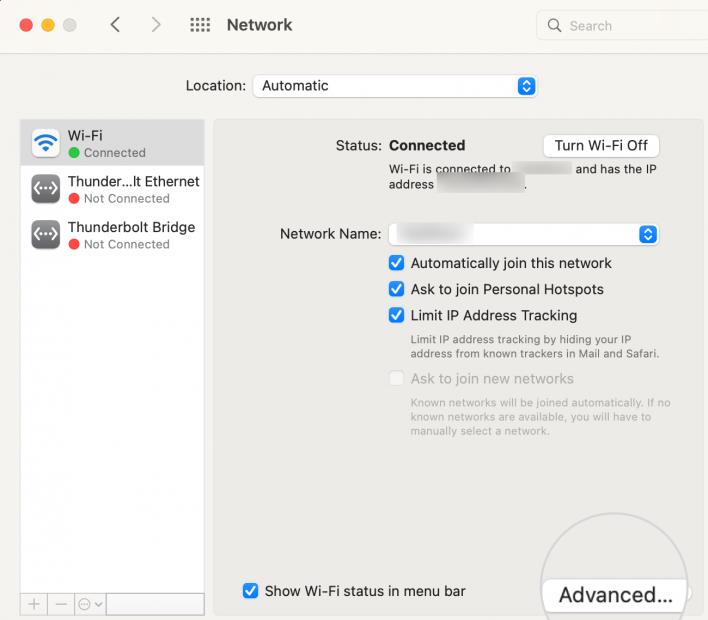Remove selected service with minus button
The image size is (708, 620).
60,604
